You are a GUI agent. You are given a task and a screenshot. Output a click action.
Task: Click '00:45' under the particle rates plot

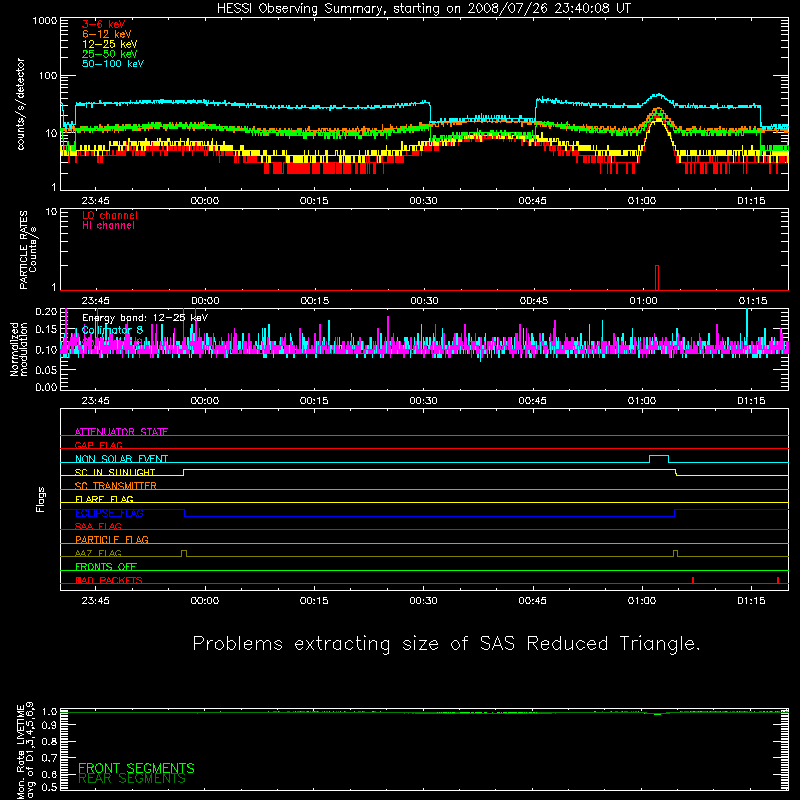(534, 301)
